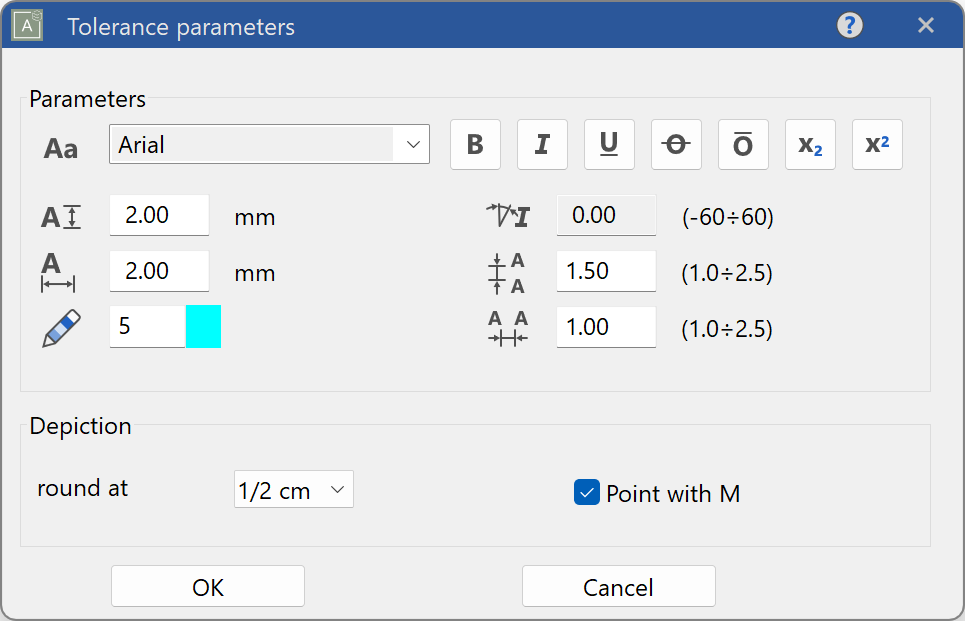Apply strikethrough formatting
Image resolution: width=965 pixels, height=621 pixels.
coord(676,144)
